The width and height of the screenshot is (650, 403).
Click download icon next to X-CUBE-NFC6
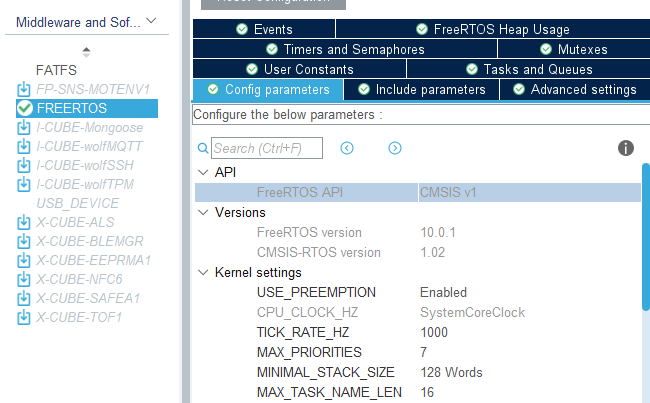pos(24,279)
